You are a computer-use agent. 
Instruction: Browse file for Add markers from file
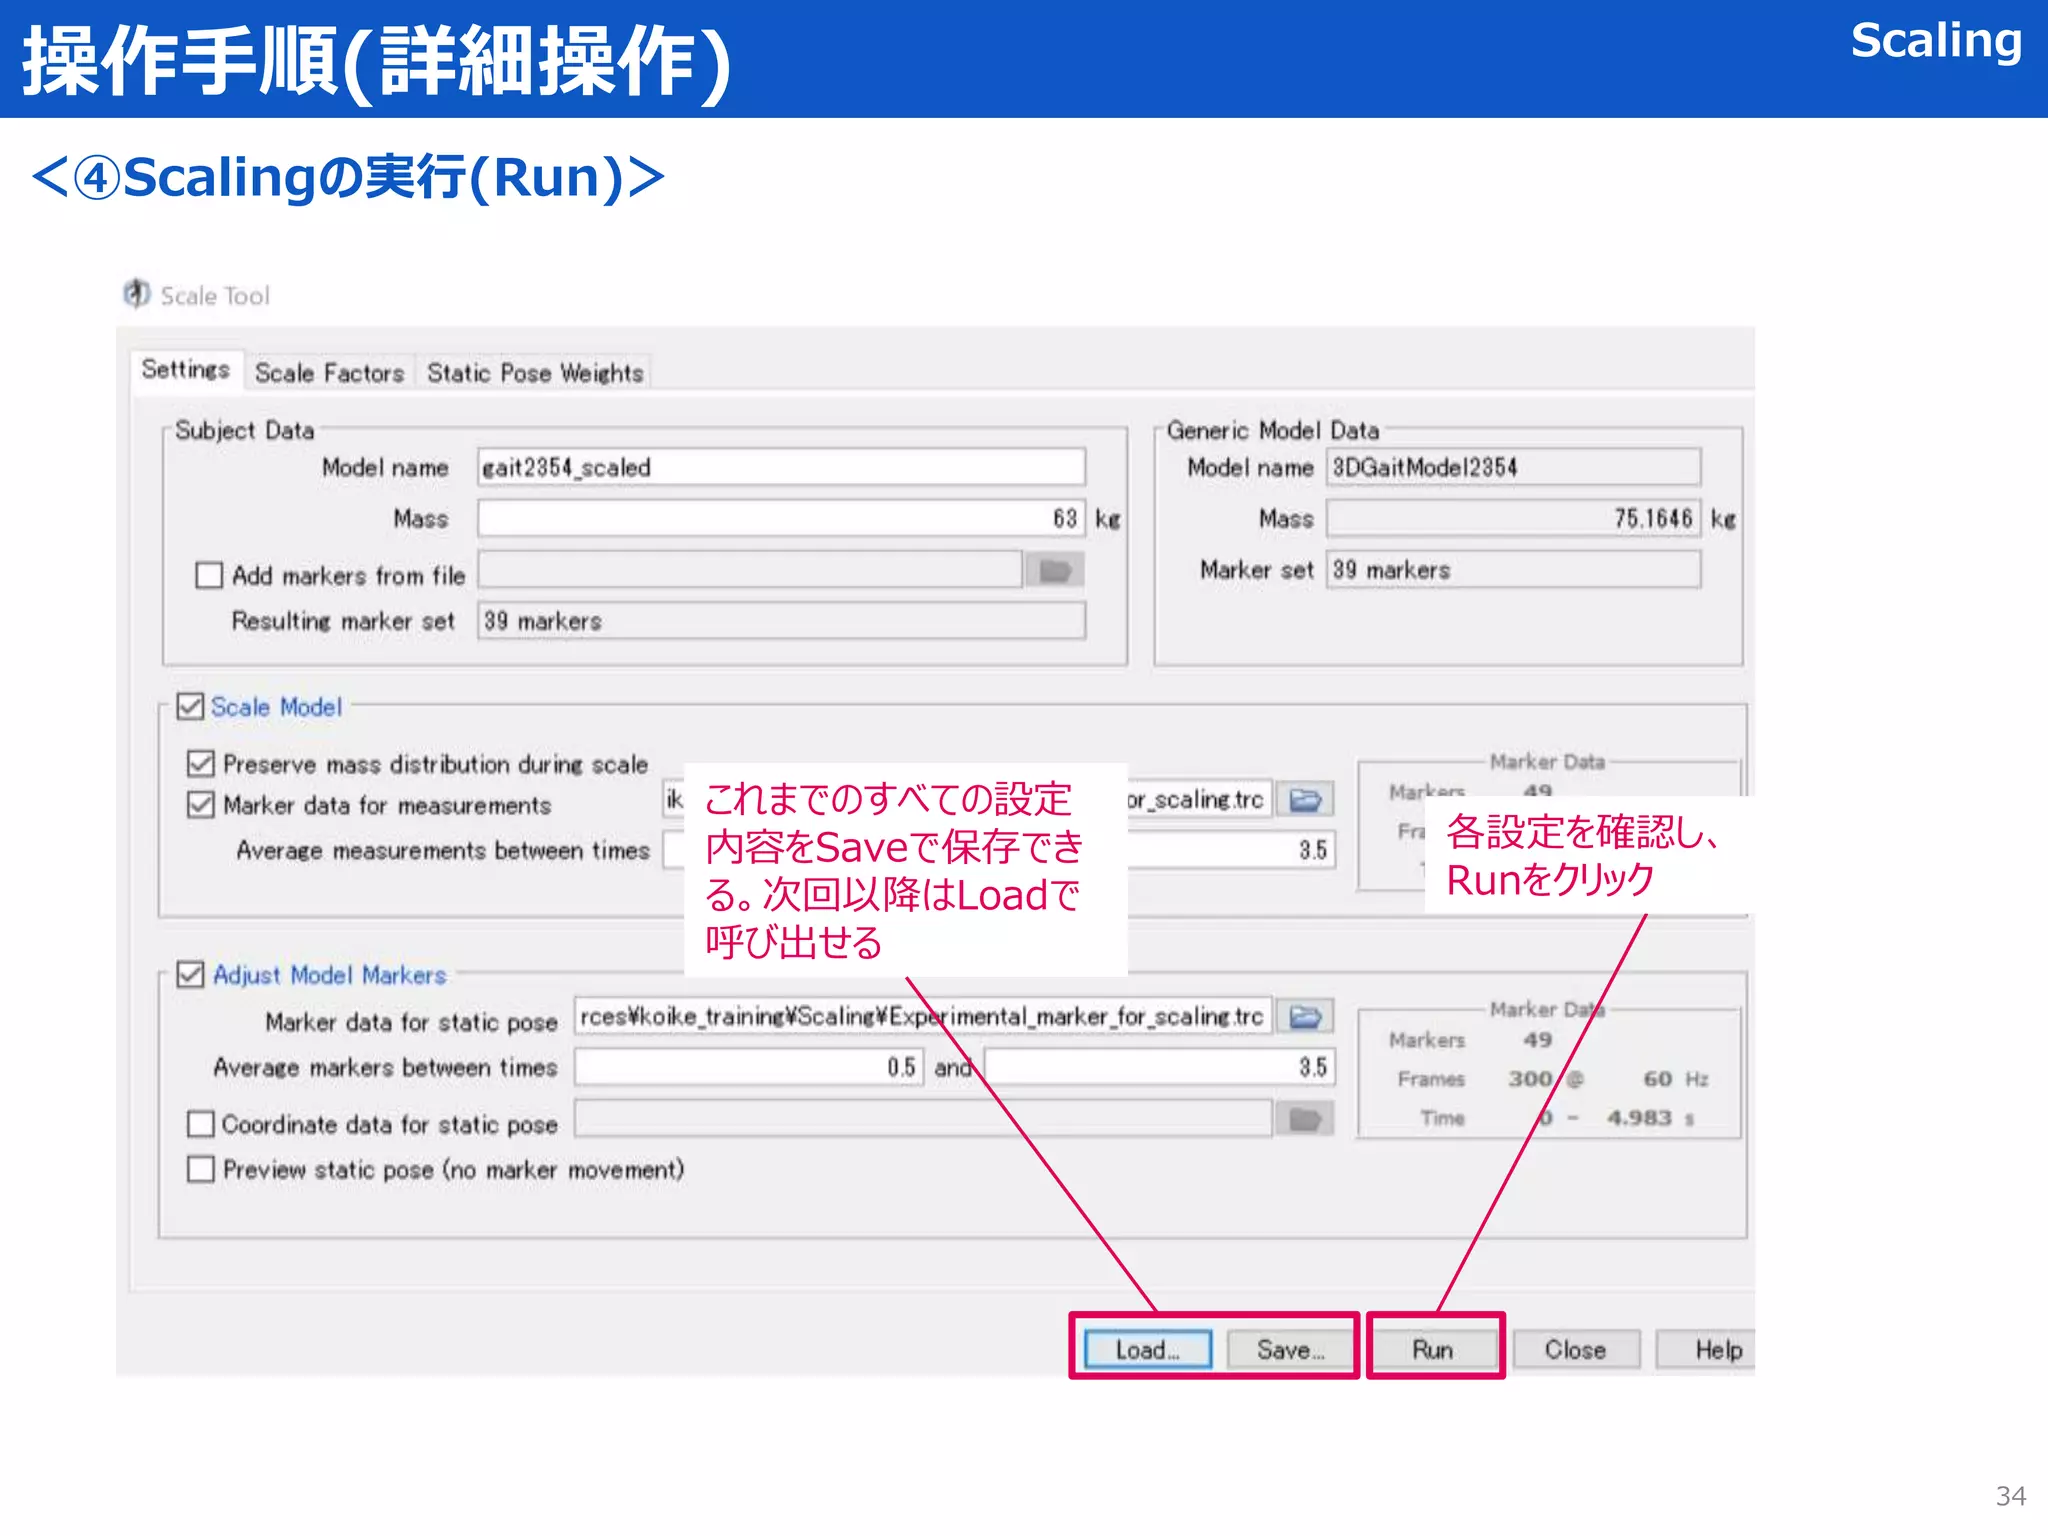pyautogui.click(x=1055, y=571)
